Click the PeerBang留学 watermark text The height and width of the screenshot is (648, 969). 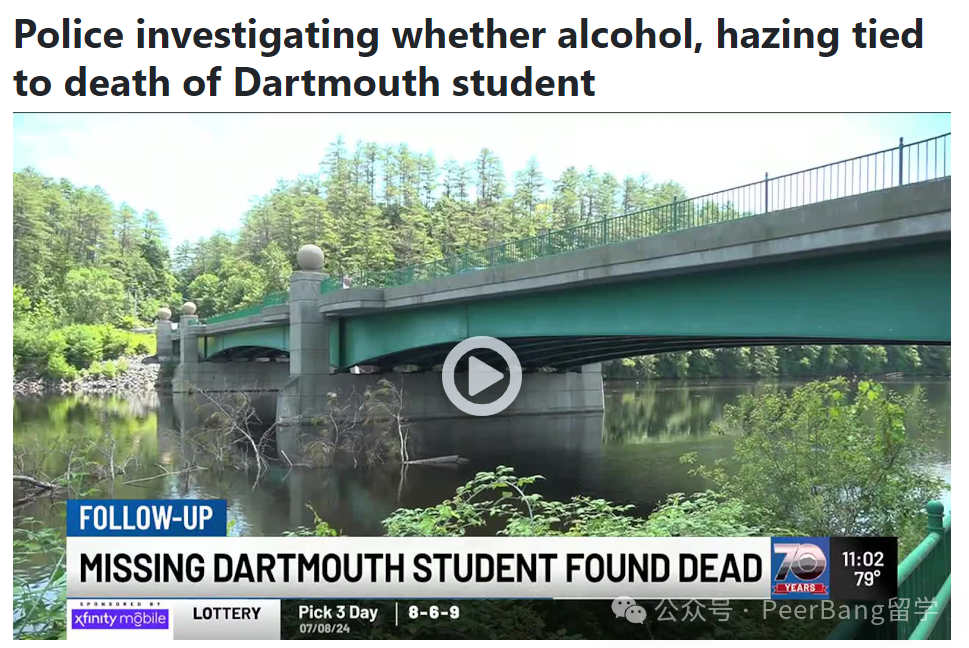pyautogui.click(x=850, y=610)
